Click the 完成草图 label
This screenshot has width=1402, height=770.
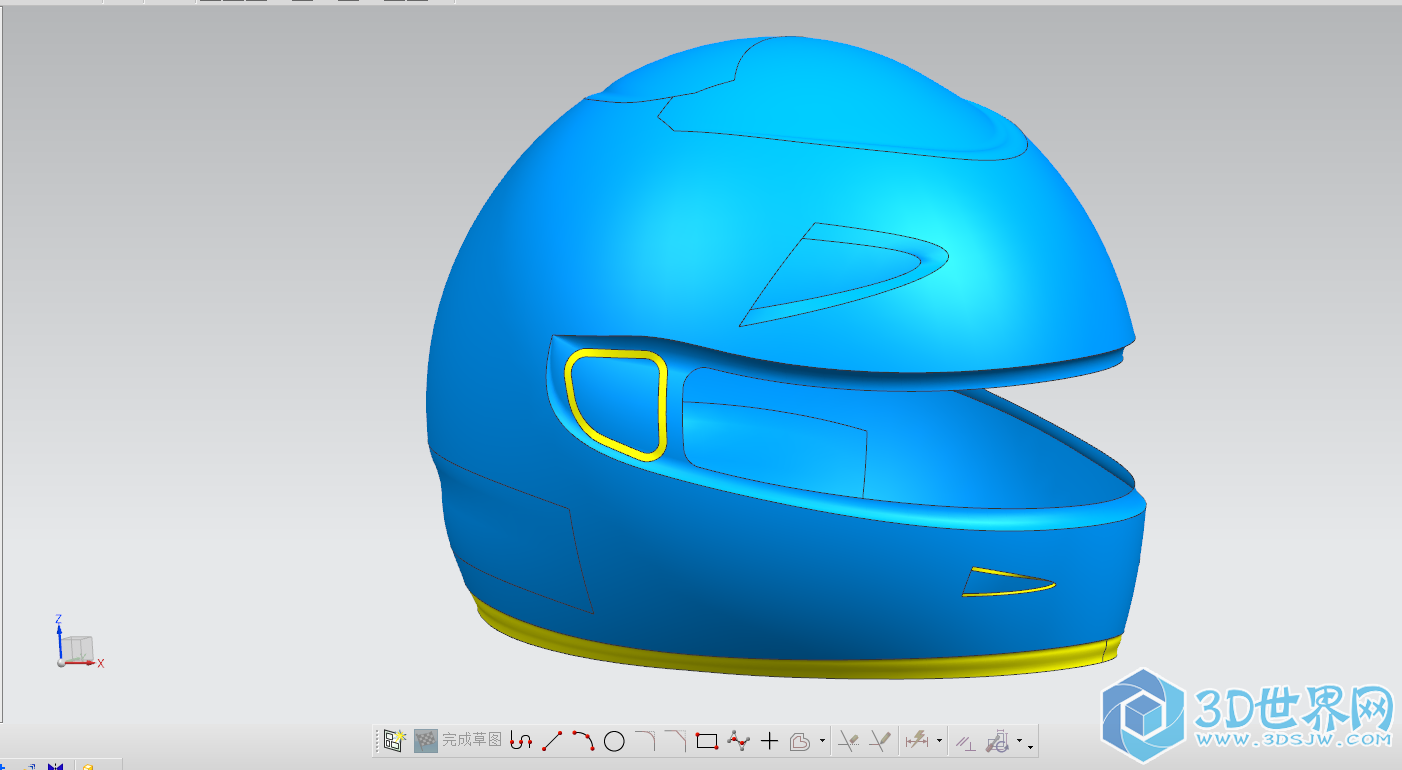pos(472,741)
